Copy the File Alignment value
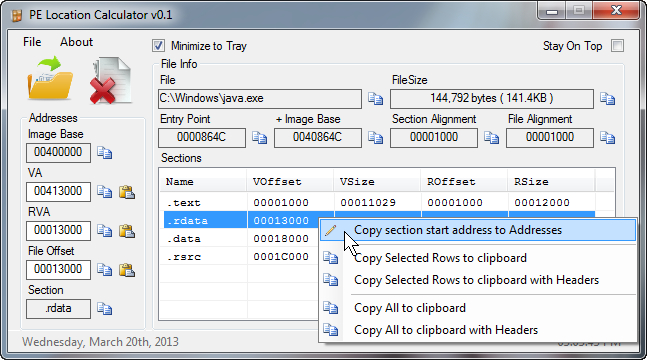This screenshot has height=360, width=647. coord(607,137)
